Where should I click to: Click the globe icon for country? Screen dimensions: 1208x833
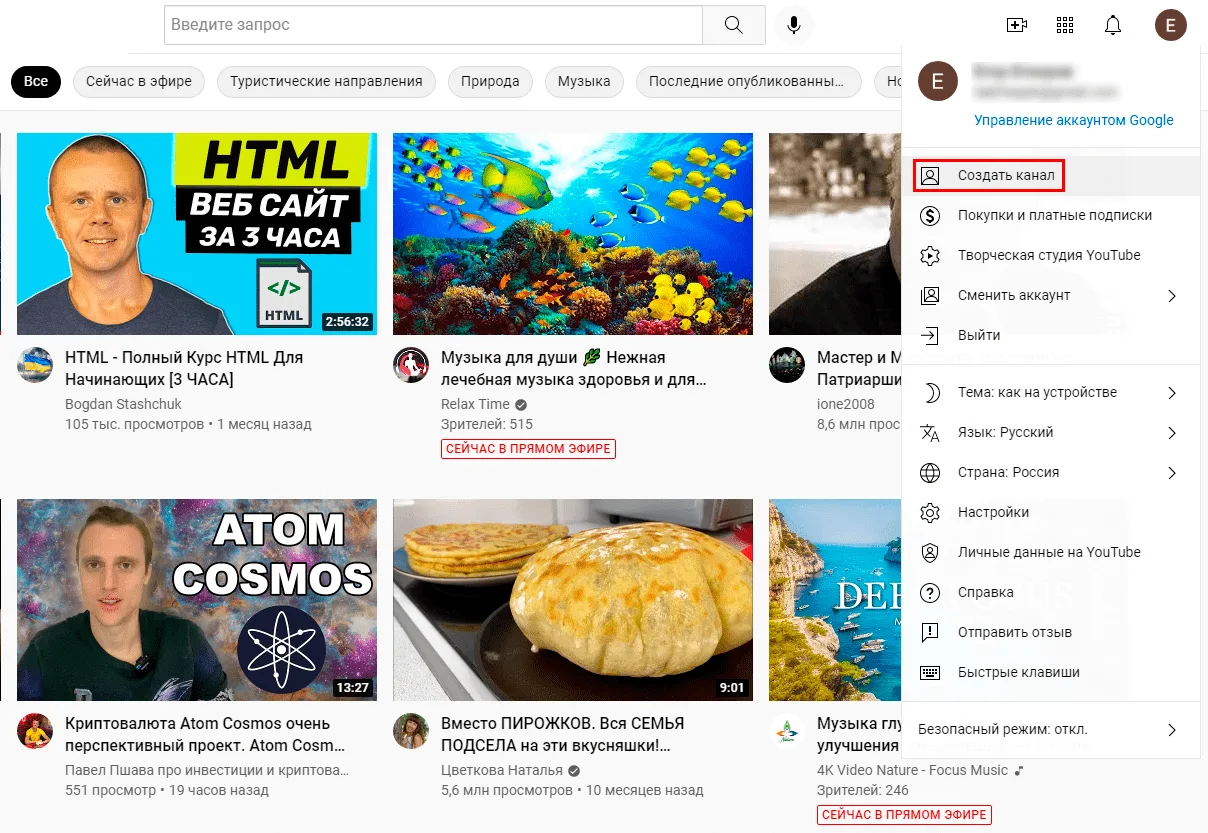(930, 473)
